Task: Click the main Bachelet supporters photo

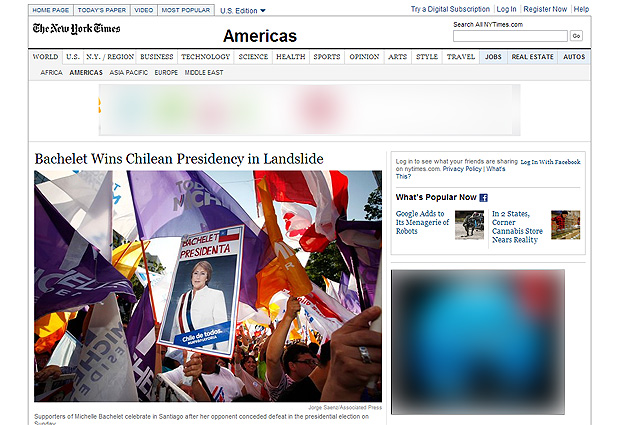Action: [x=208, y=286]
